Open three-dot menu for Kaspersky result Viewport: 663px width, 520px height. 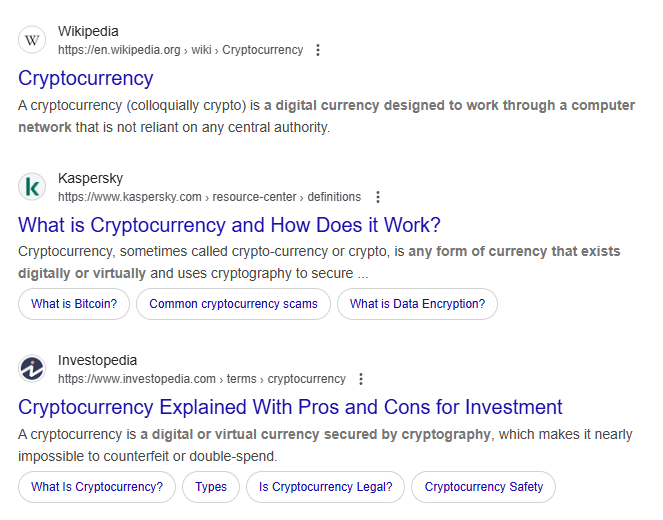point(377,197)
